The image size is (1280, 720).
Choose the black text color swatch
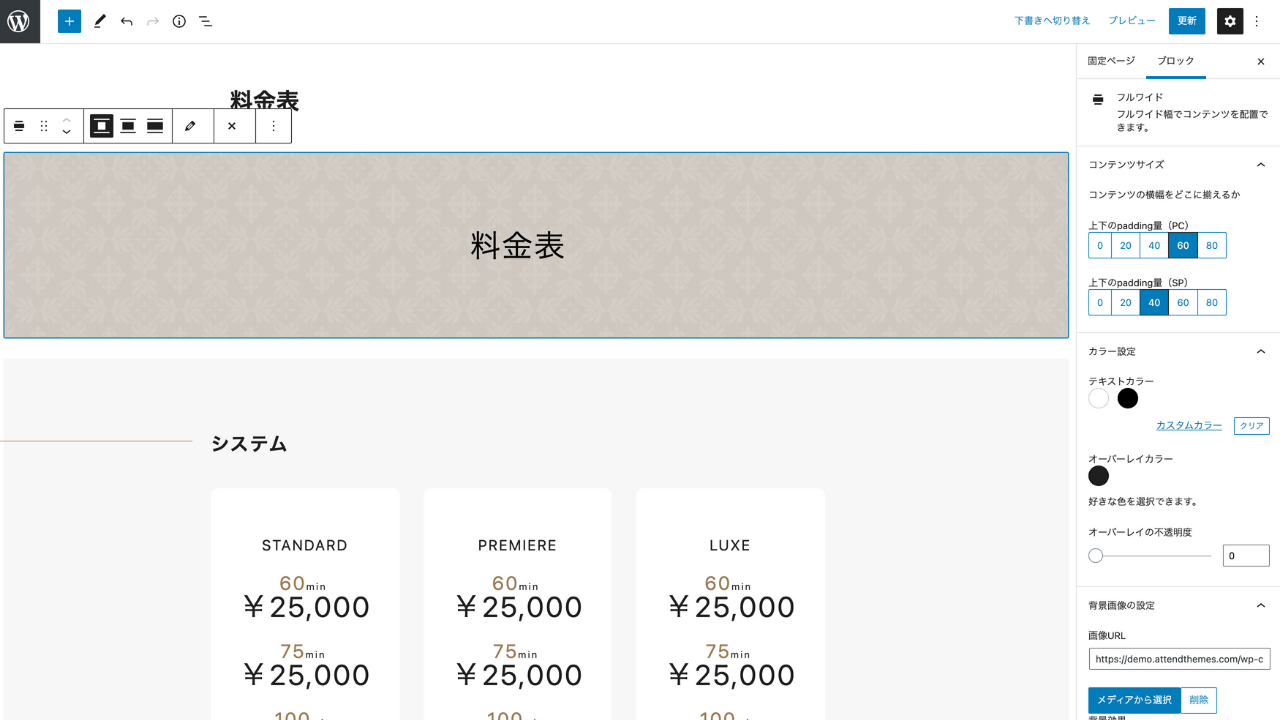(1128, 399)
